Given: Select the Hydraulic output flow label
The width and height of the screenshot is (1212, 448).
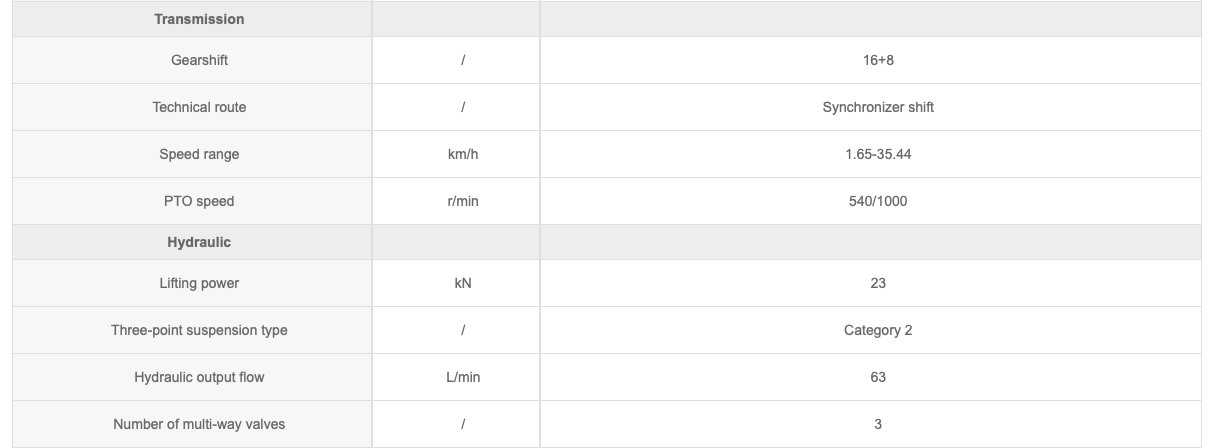Looking at the screenshot, I should (x=199, y=377).
